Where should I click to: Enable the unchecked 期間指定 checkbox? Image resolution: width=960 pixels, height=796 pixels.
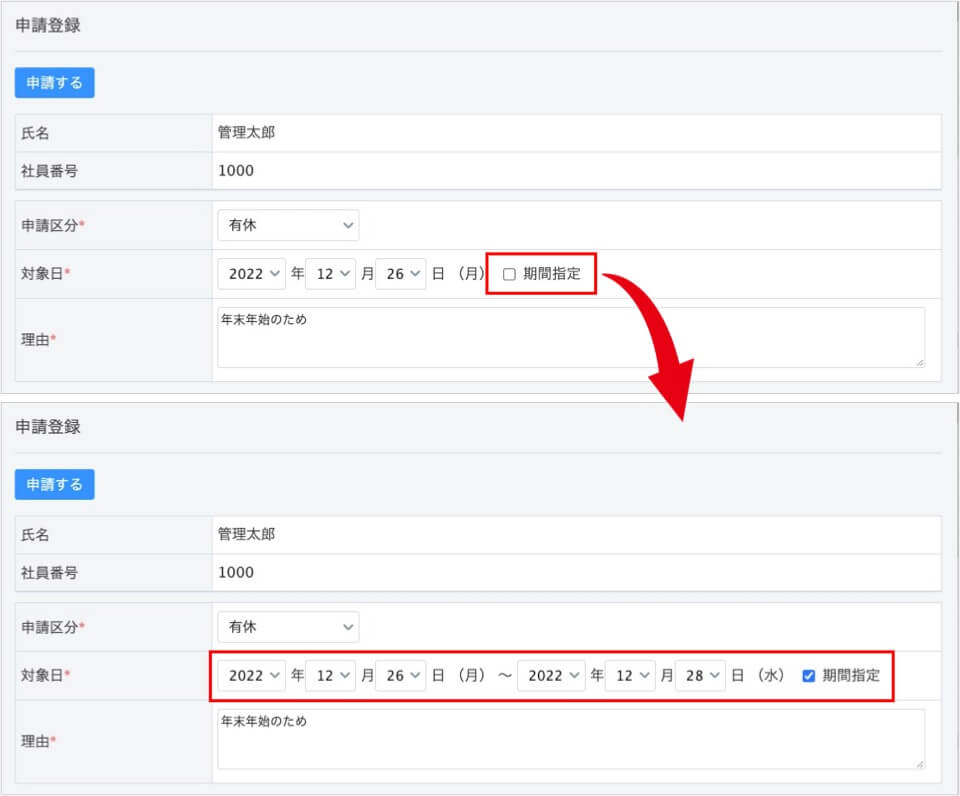click(509, 274)
